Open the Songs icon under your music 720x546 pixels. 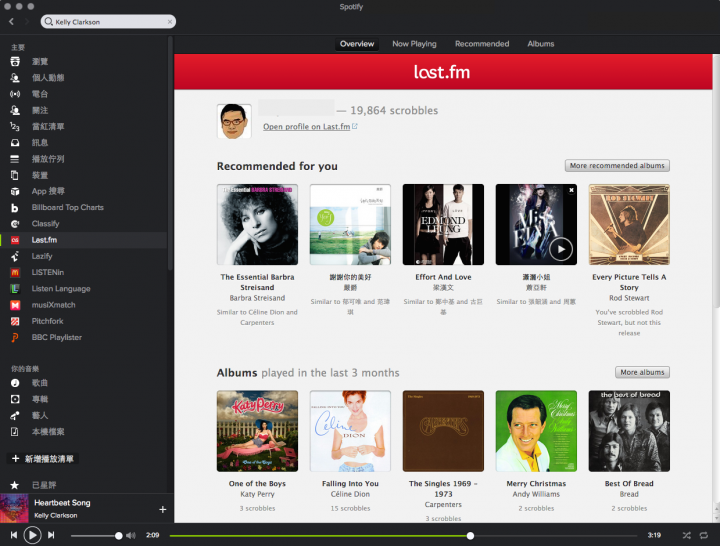coord(15,383)
